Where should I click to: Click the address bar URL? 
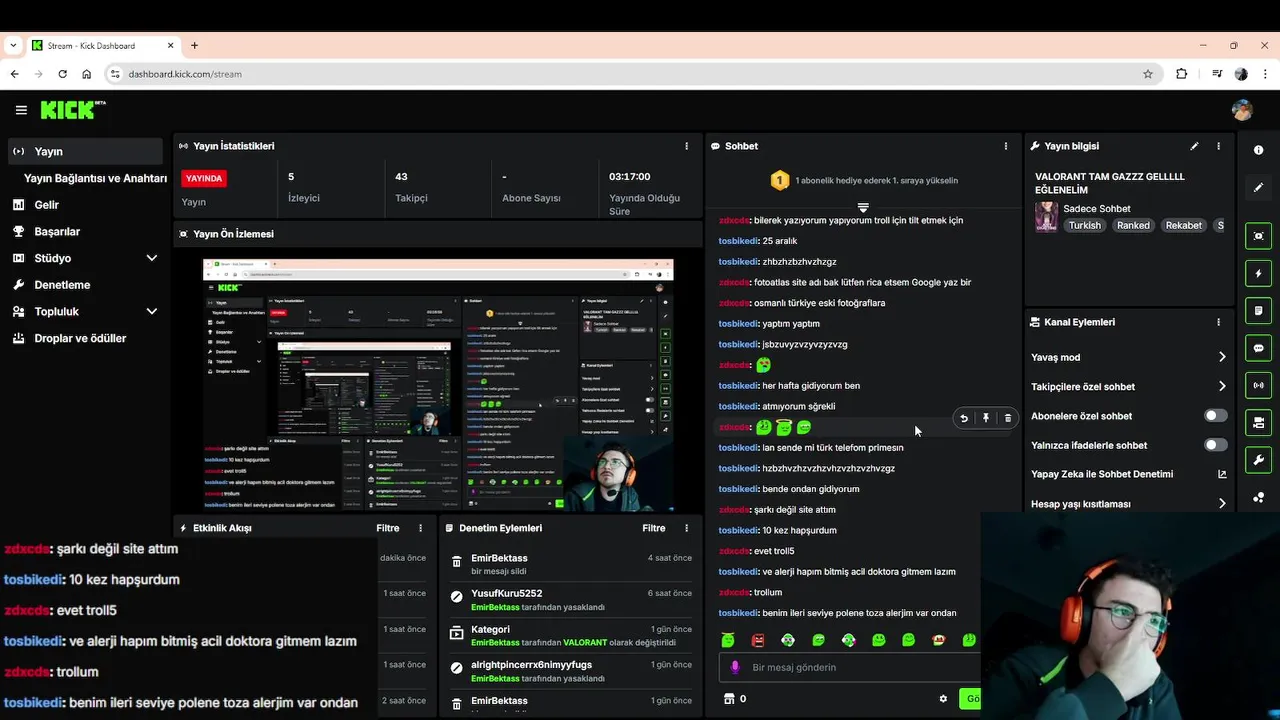[x=185, y=74]
